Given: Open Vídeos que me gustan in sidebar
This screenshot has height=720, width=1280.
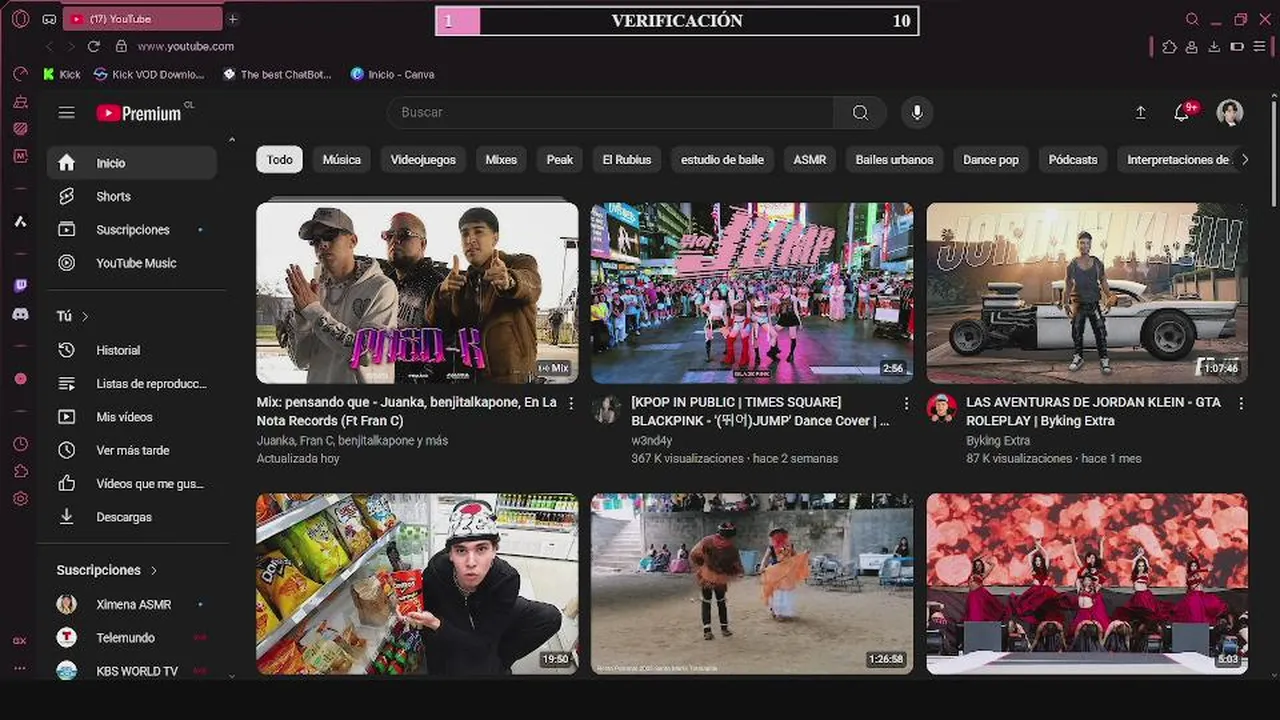Looking at the screenshot, I should coord(132,484).
